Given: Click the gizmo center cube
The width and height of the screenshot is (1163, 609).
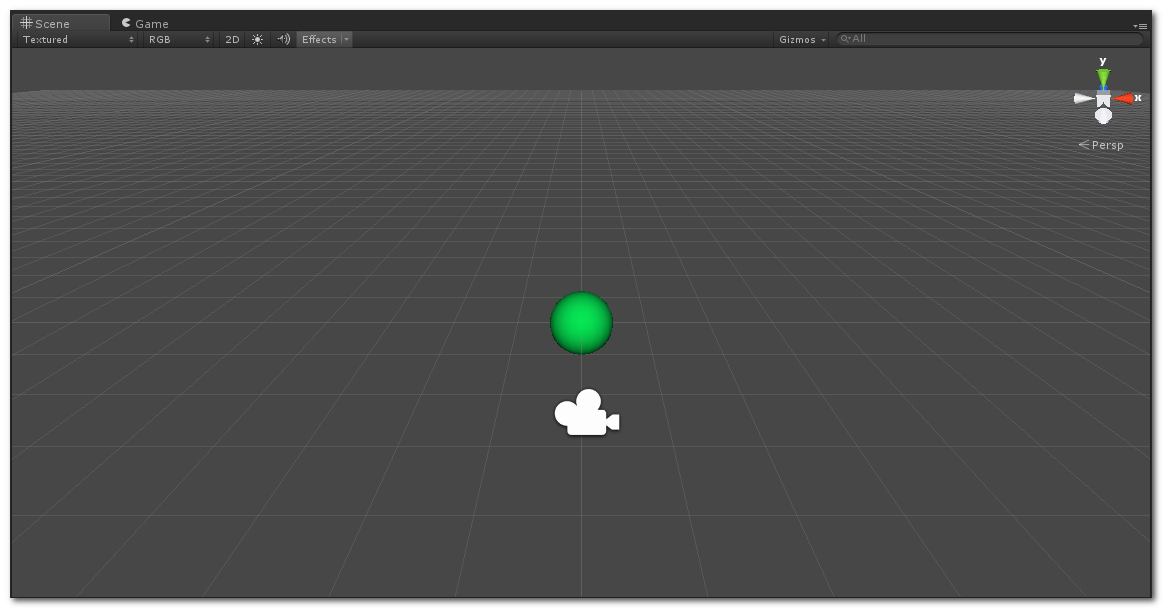Looking at the screenshot, I should pyautogui.click(x=1104, y=99).
